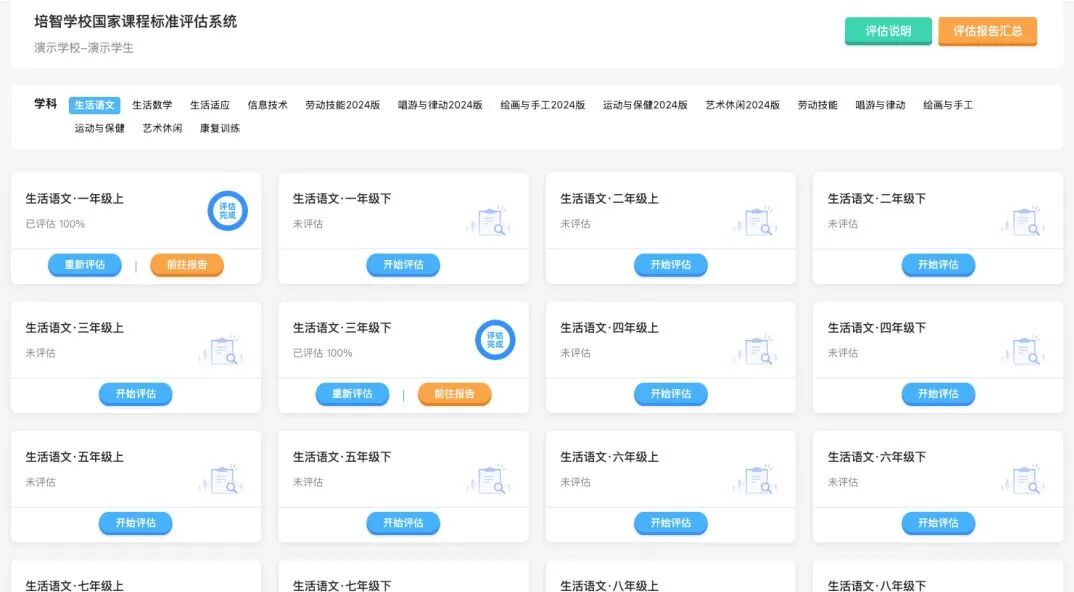Start evaluation for 生活语文·二年级上
The height and width of the screenshot is (592, 1074).
(x=671, y=264)
